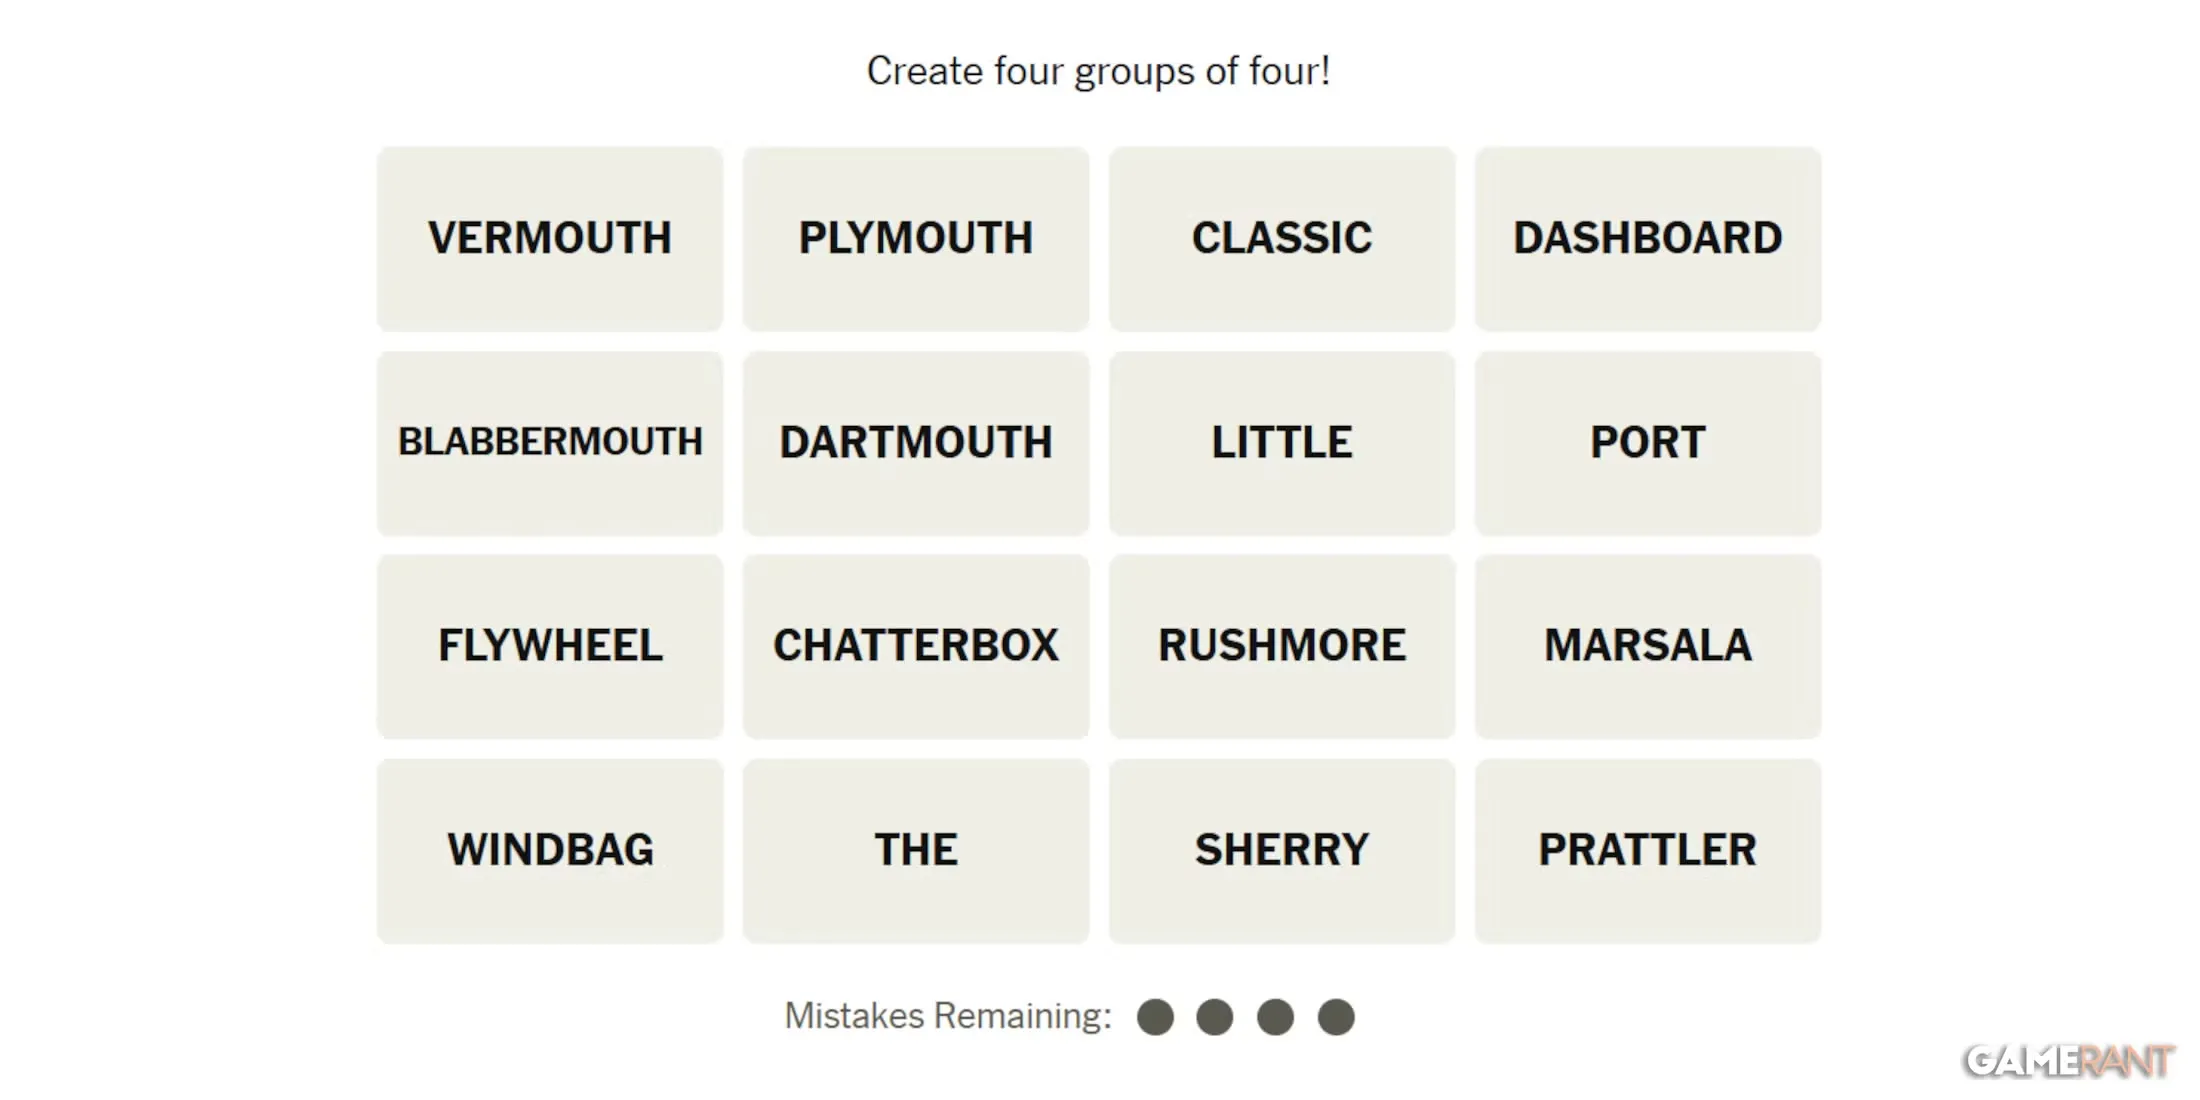Select the SHERRY tile
Image resolution: width=2200 pixels, height=1100 pixels.
coord(1282,851)
